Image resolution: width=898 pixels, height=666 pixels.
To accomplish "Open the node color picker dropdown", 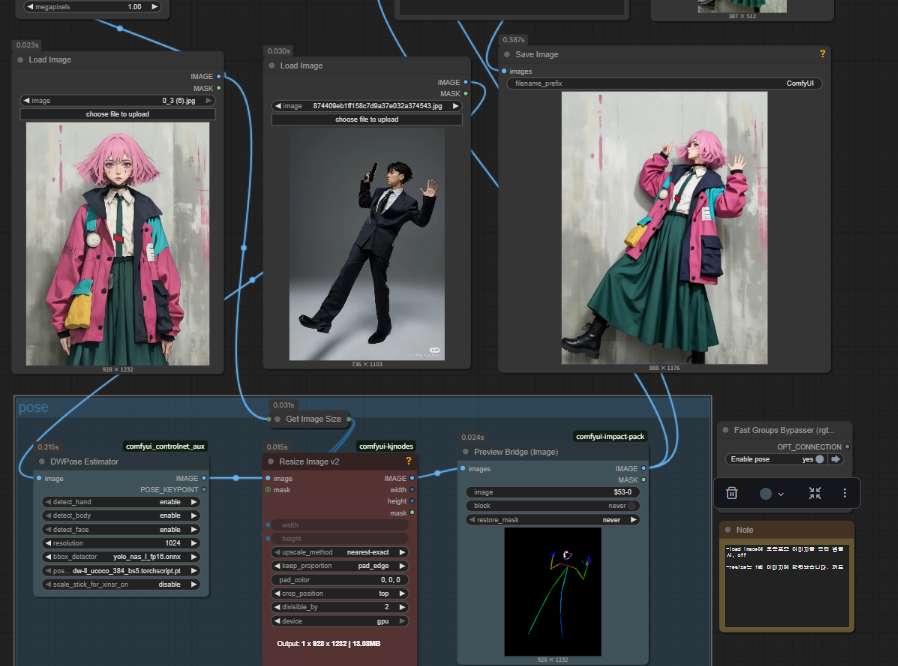I will (x=771, y=493).
